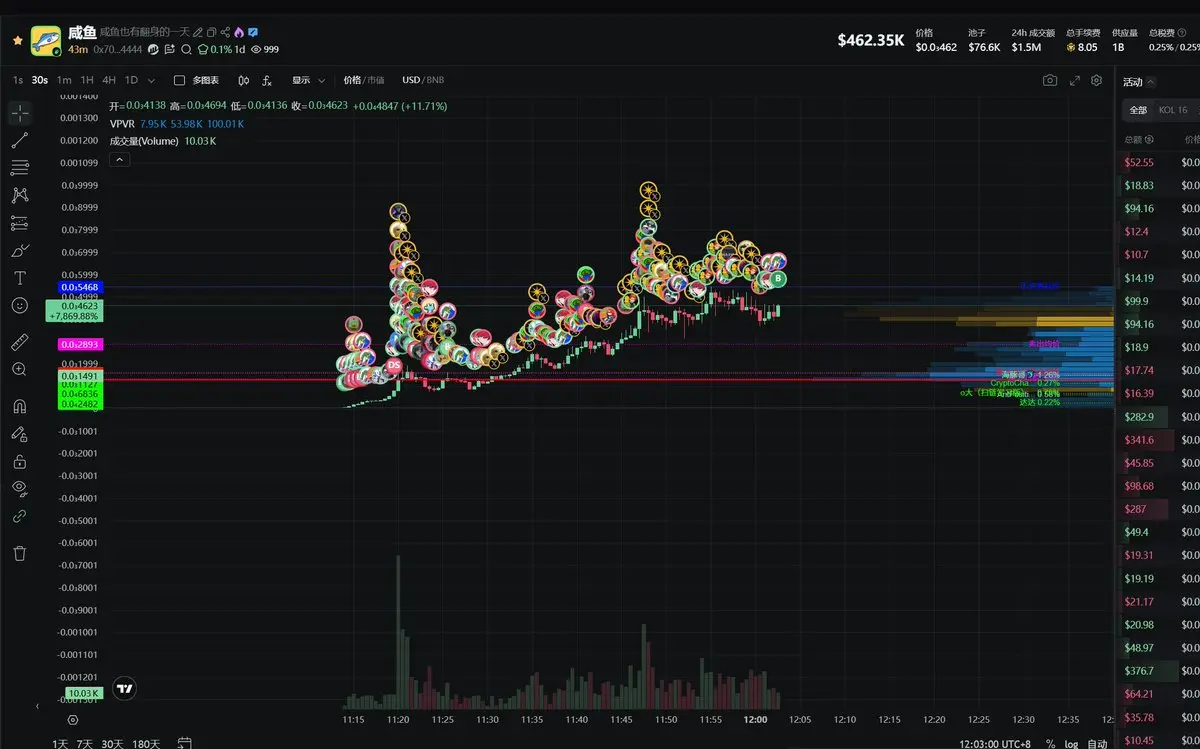Select the 4H timeframe

[109, 80]
